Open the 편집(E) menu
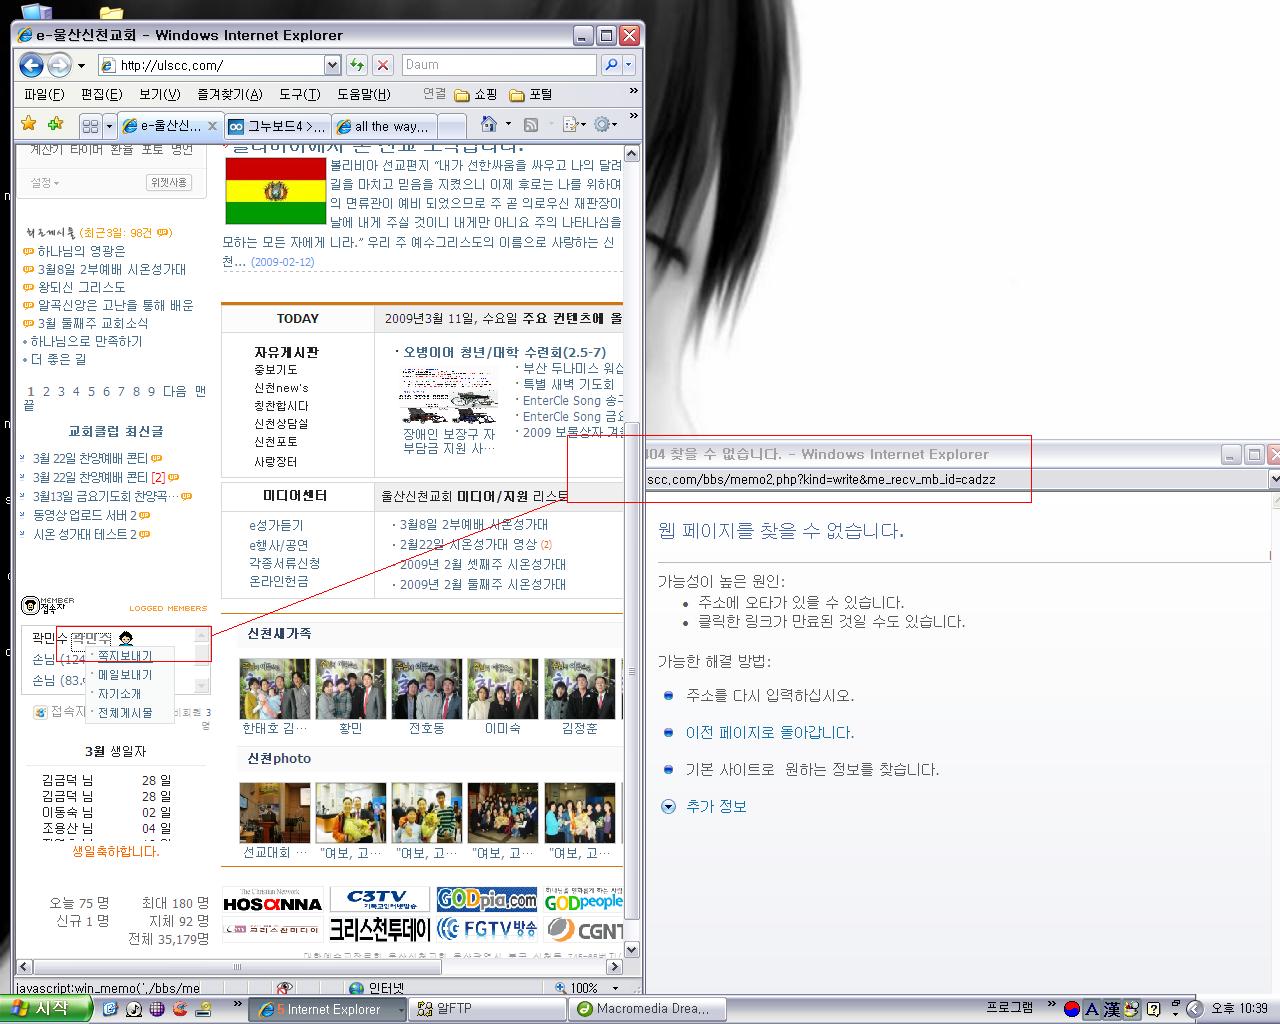 coord(101,94)
